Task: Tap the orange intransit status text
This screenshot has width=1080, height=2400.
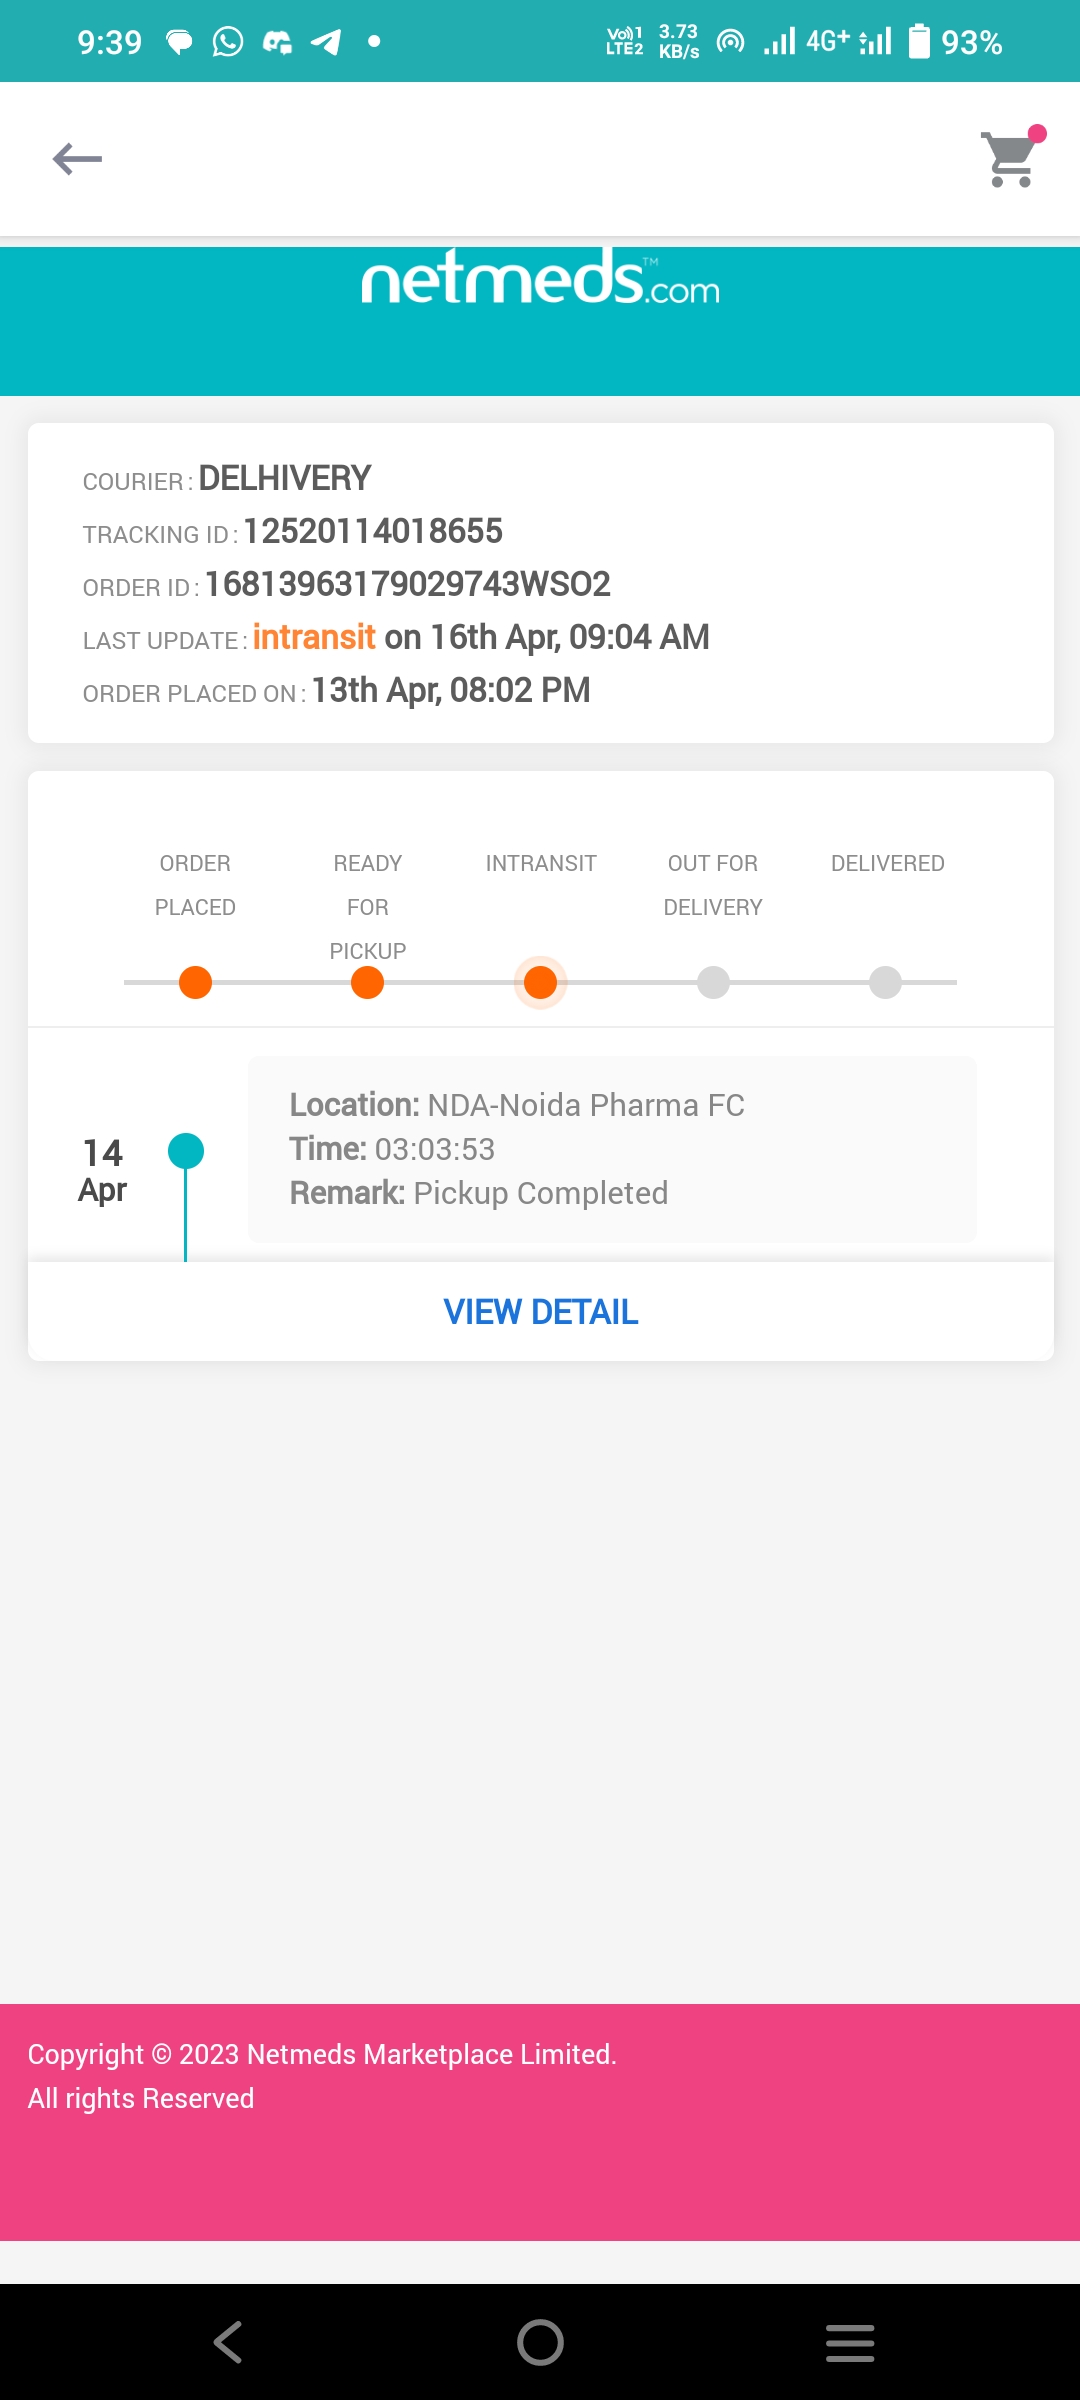Action: [314, 637]
